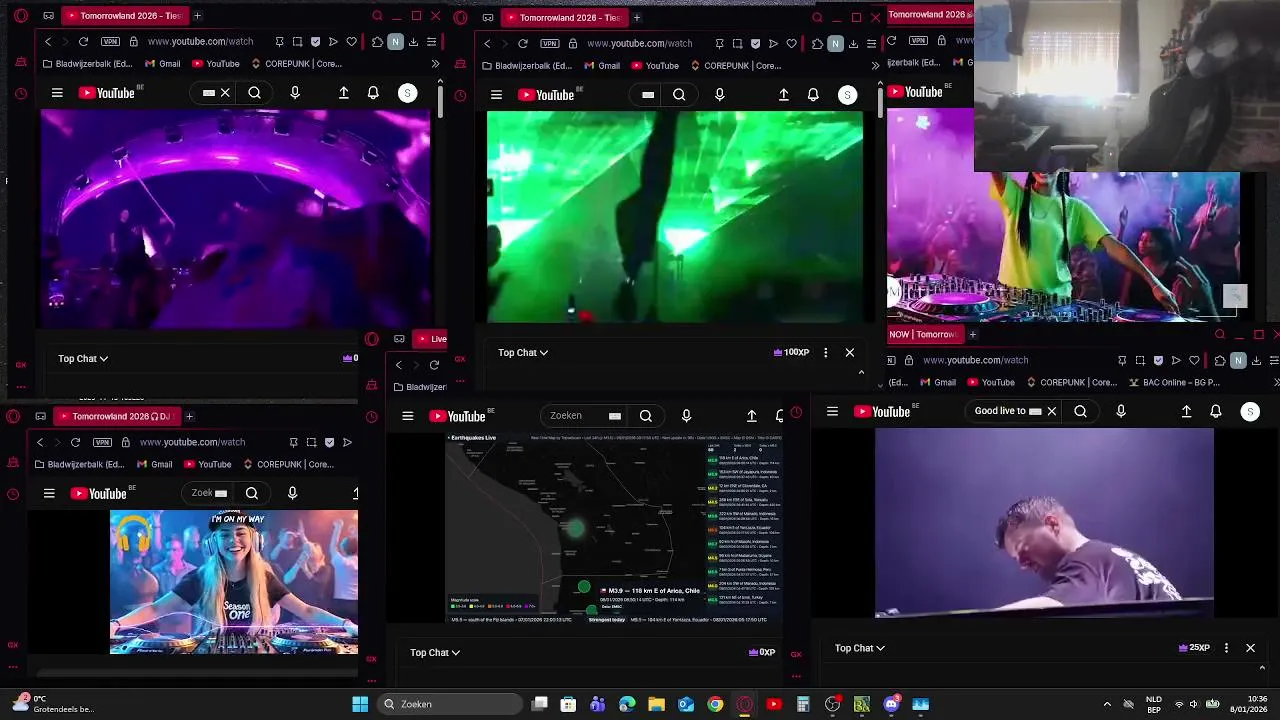The height and width of the screenshot is (720, 1280).
Task: Open File Explorer from the taskbar
Action: [656, 704]
